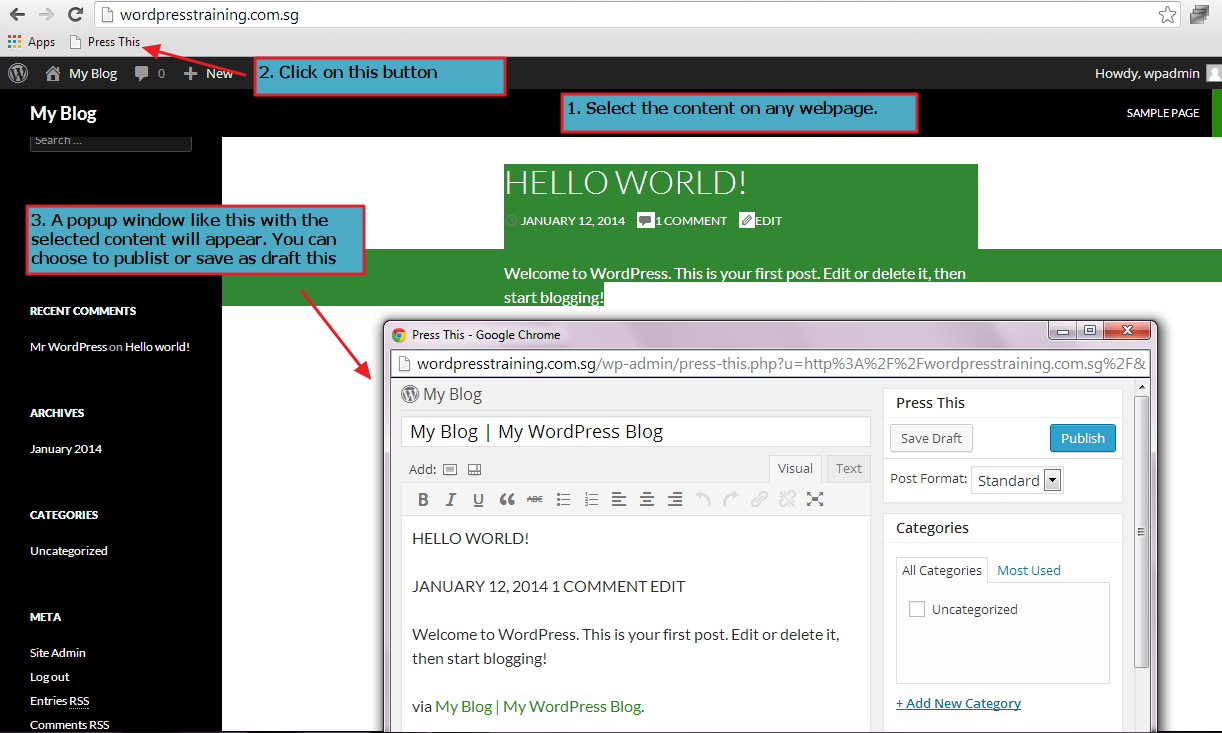Click the unlink icon in the editor
Image resolution: width=1222 pixels, height=733 pixels.
pyautogui.click(x=787, y=499)
